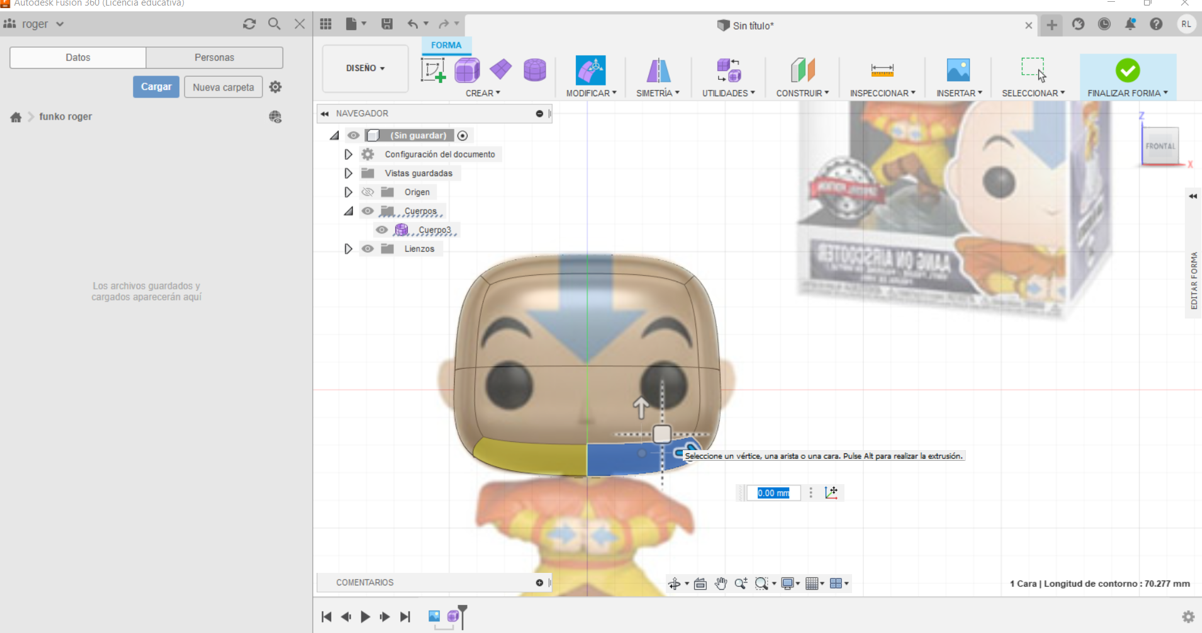The image size is (1202, 633).
Task: Click the Utilidades tool icon
Action: point(729,70)
